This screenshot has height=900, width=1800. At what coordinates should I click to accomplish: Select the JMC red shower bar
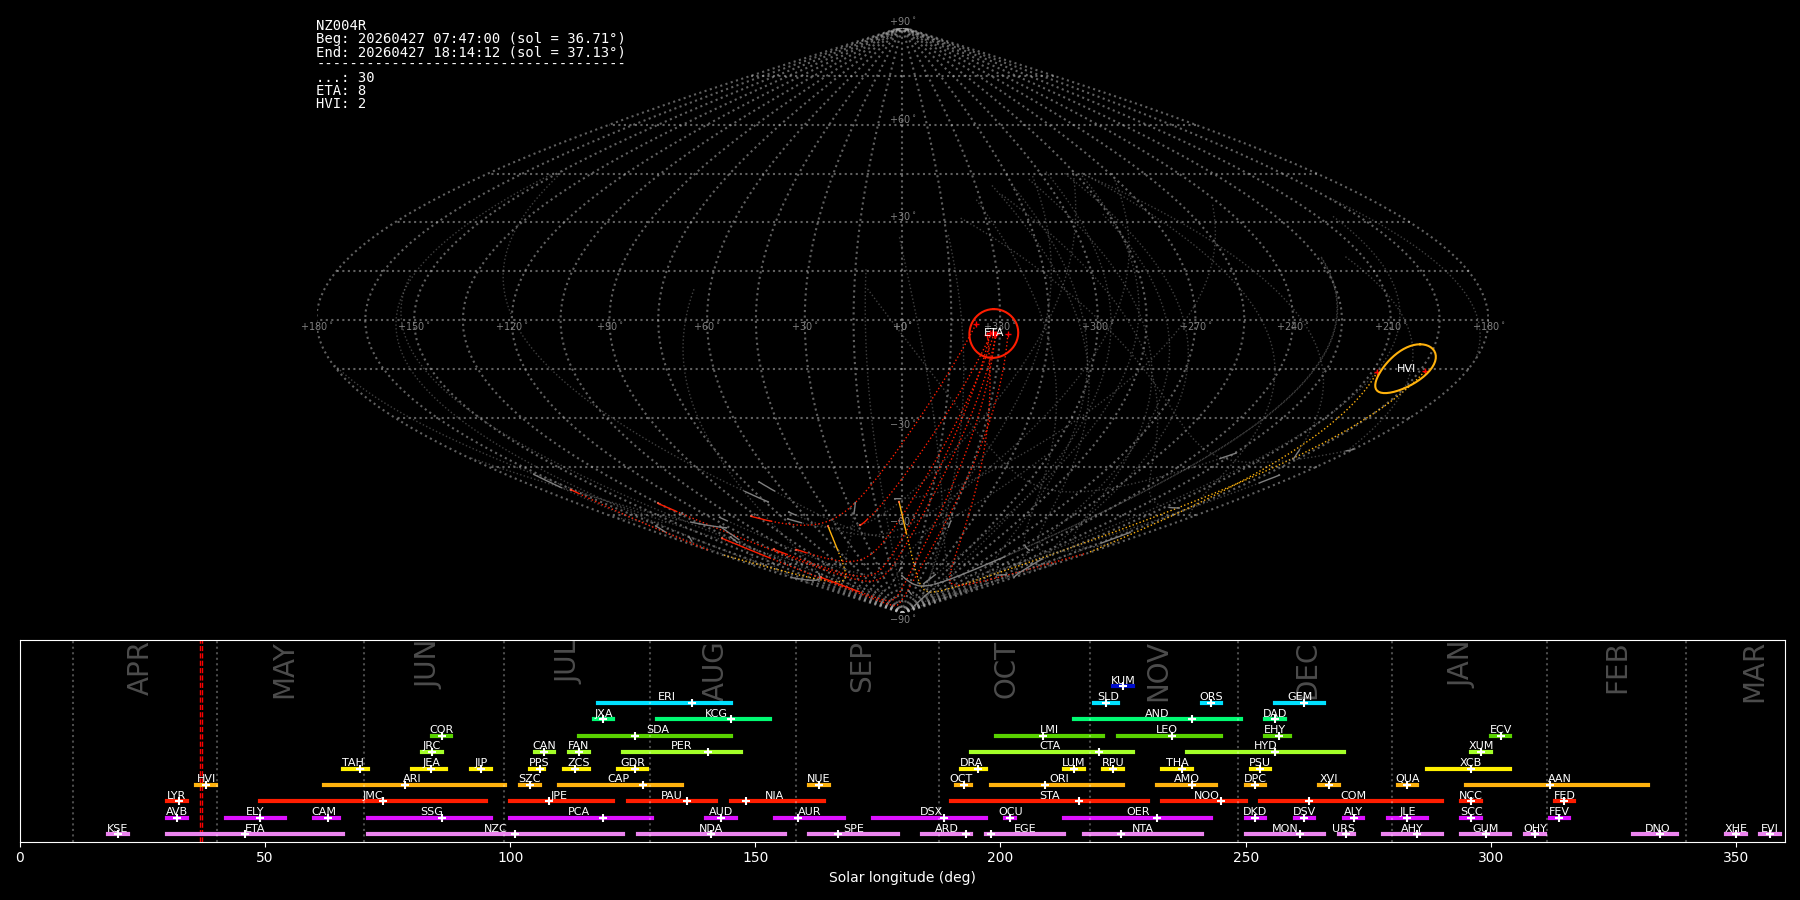pos(373,801)
